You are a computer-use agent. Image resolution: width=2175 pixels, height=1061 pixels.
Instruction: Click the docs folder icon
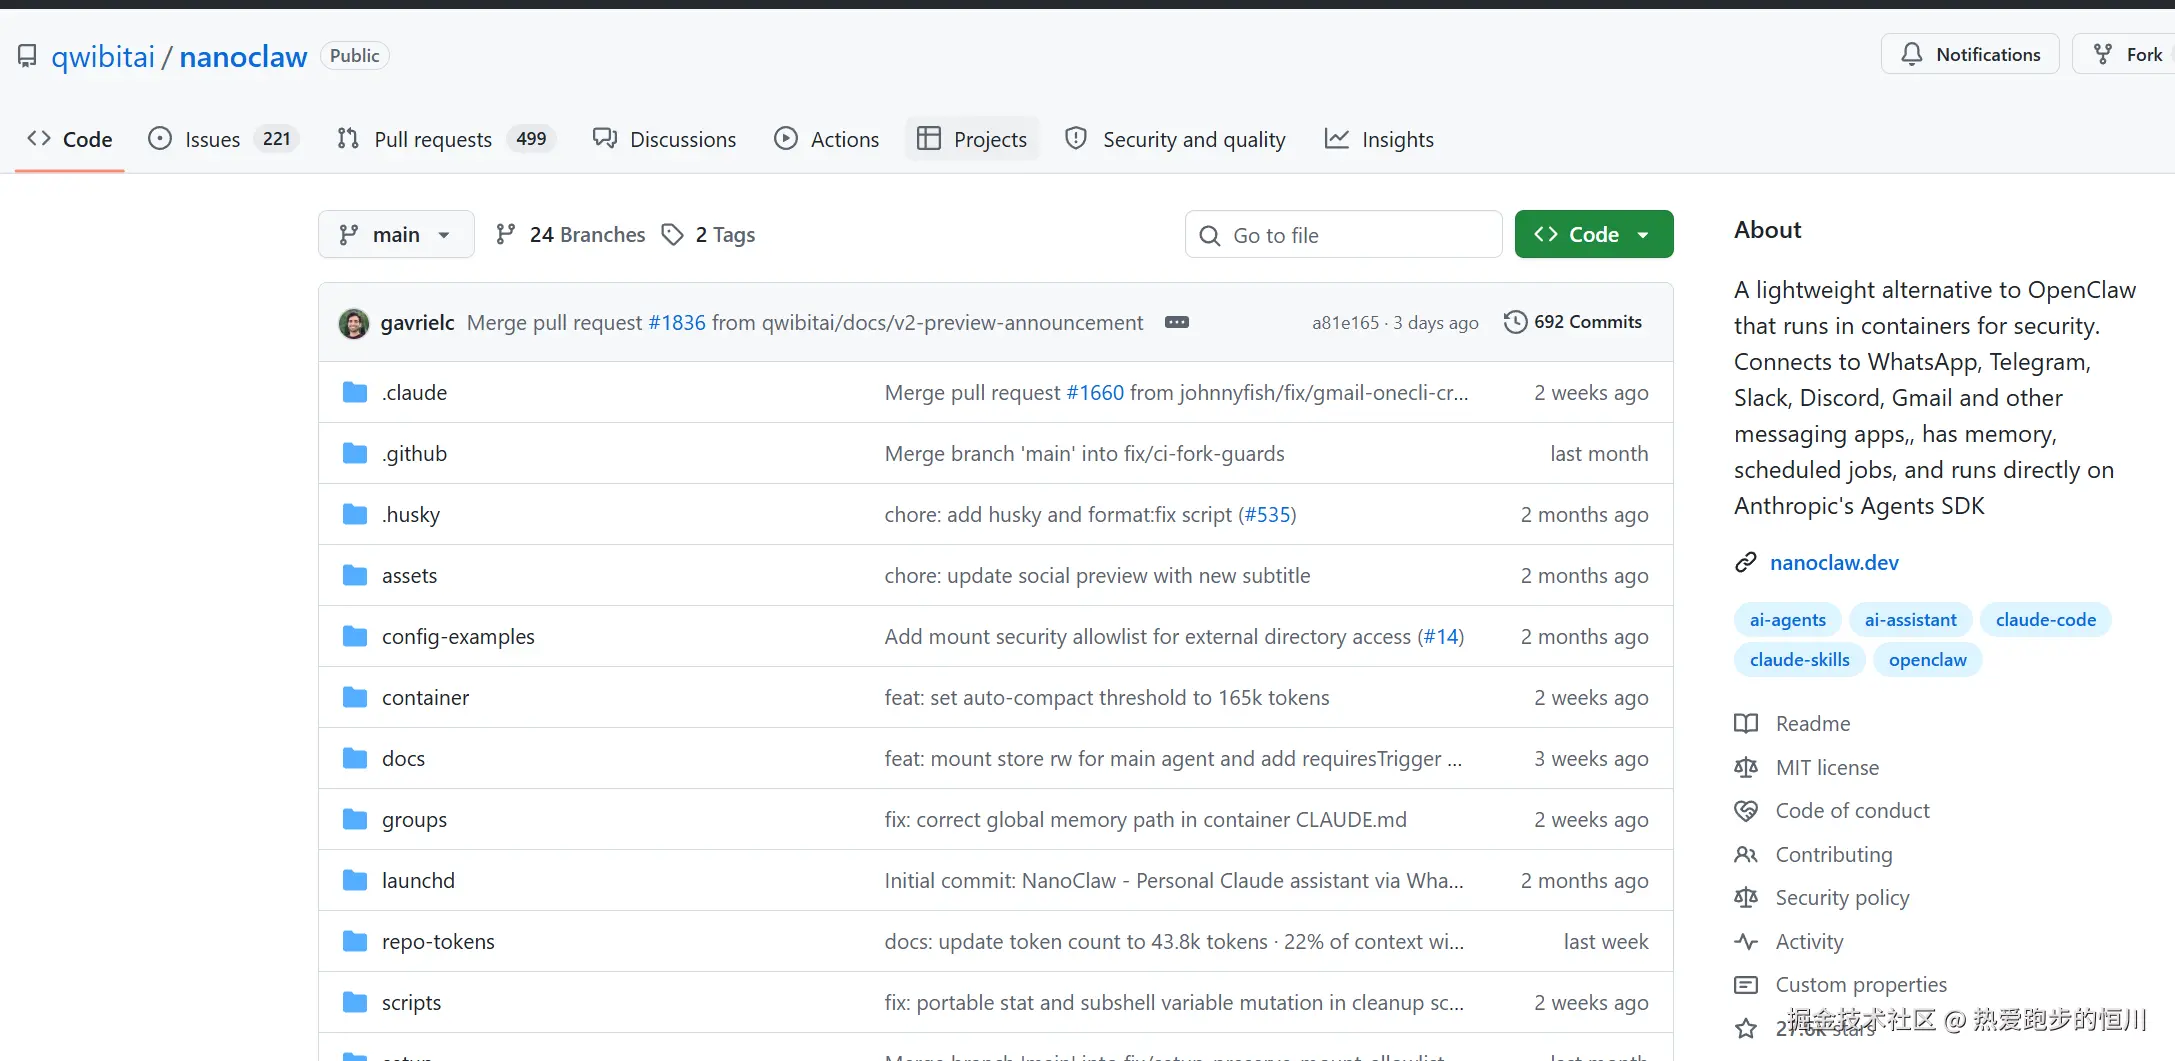tap(355, 758)
